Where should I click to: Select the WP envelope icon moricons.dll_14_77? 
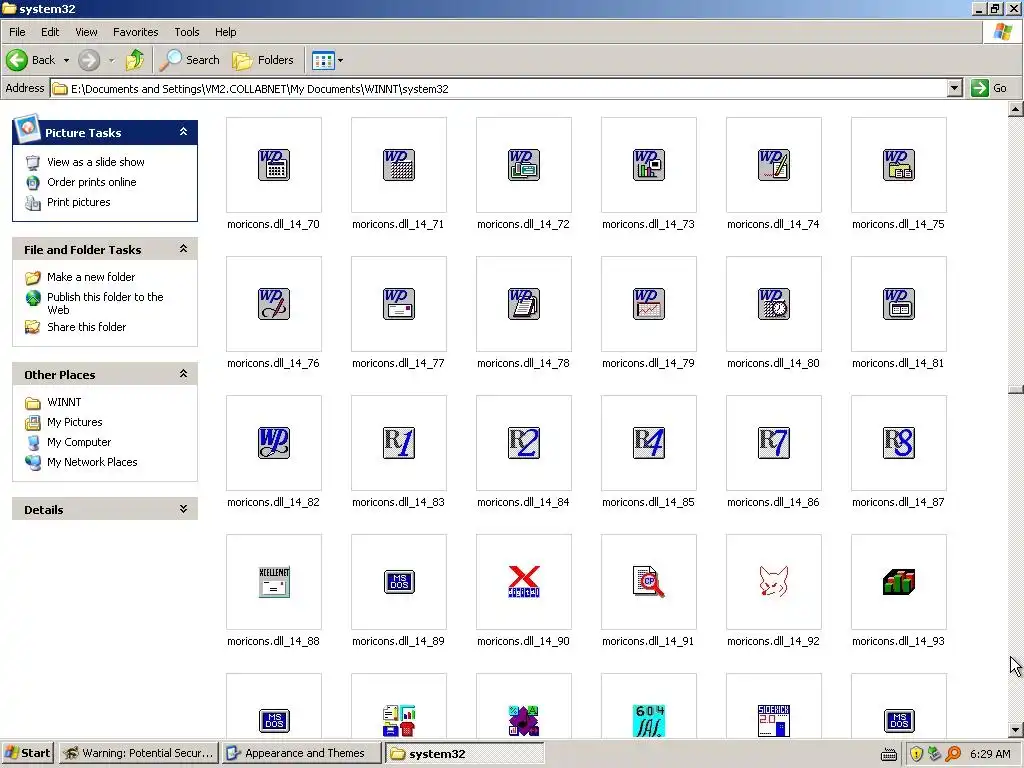[x=399, y=304]
